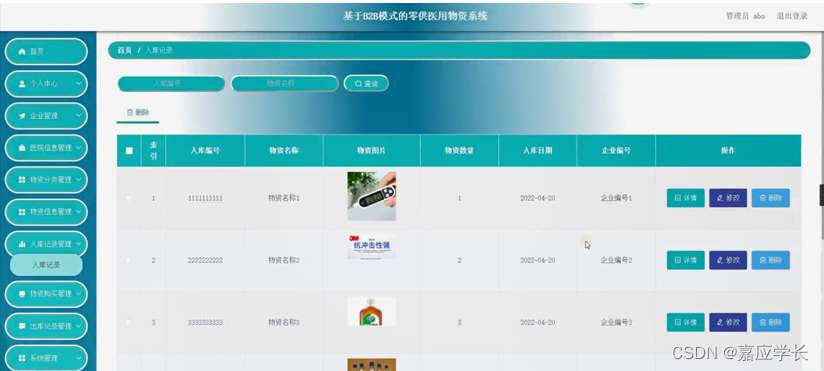This screenshot has width=824, height=371.
Task: Click the 3M product image in row 2
Action: point(372,246)
